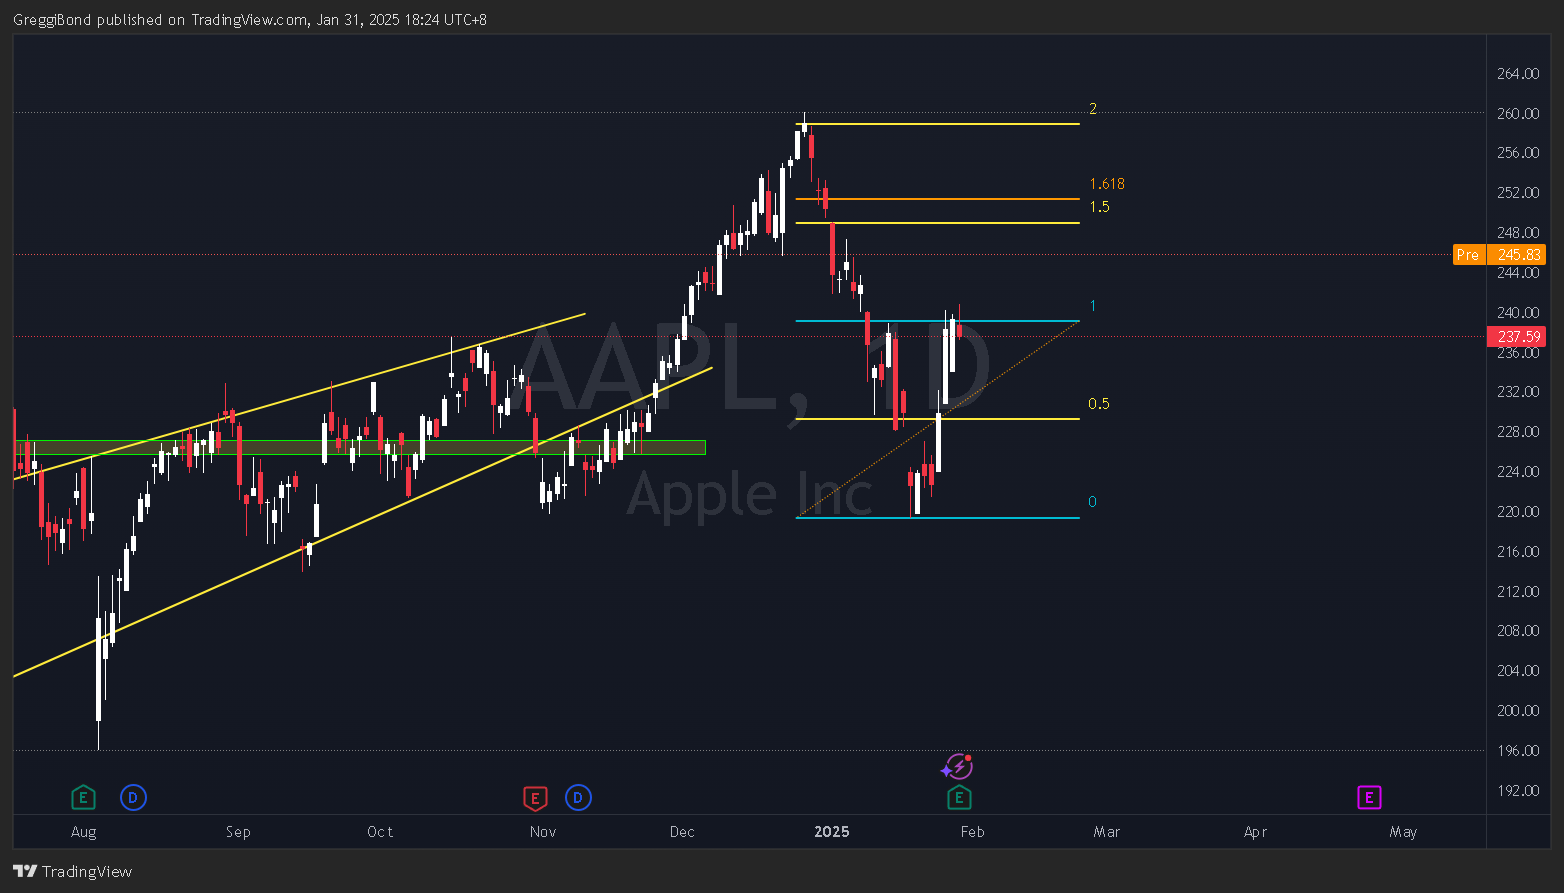Click the TradingView text beside the logo
The width and height of the screenshot is (1564, 893).
click(x=88, y=871)
